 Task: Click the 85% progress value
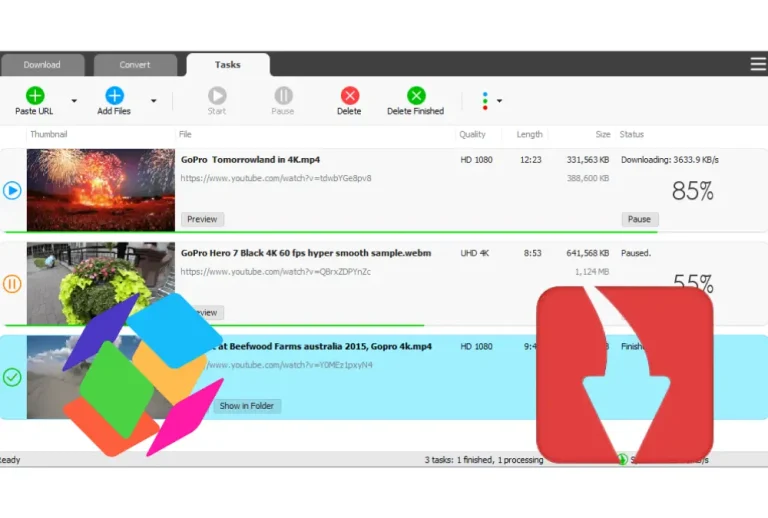click(x=692, y=191)
